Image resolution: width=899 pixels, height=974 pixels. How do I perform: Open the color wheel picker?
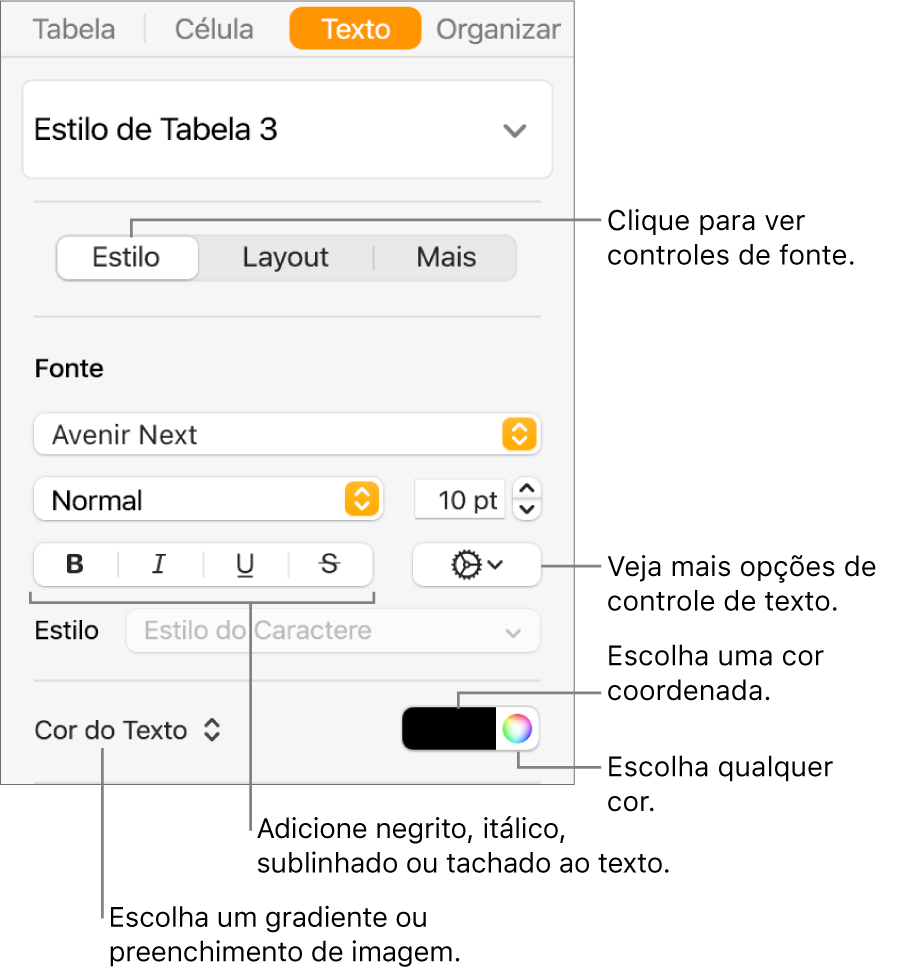pyautogui.click(x=517, y=729)
